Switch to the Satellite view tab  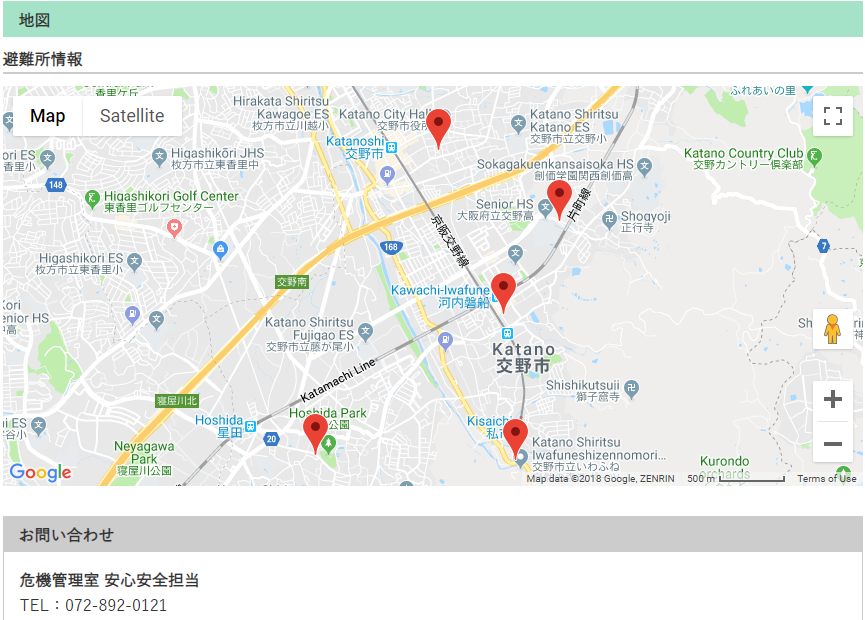(x=132, y=116)
